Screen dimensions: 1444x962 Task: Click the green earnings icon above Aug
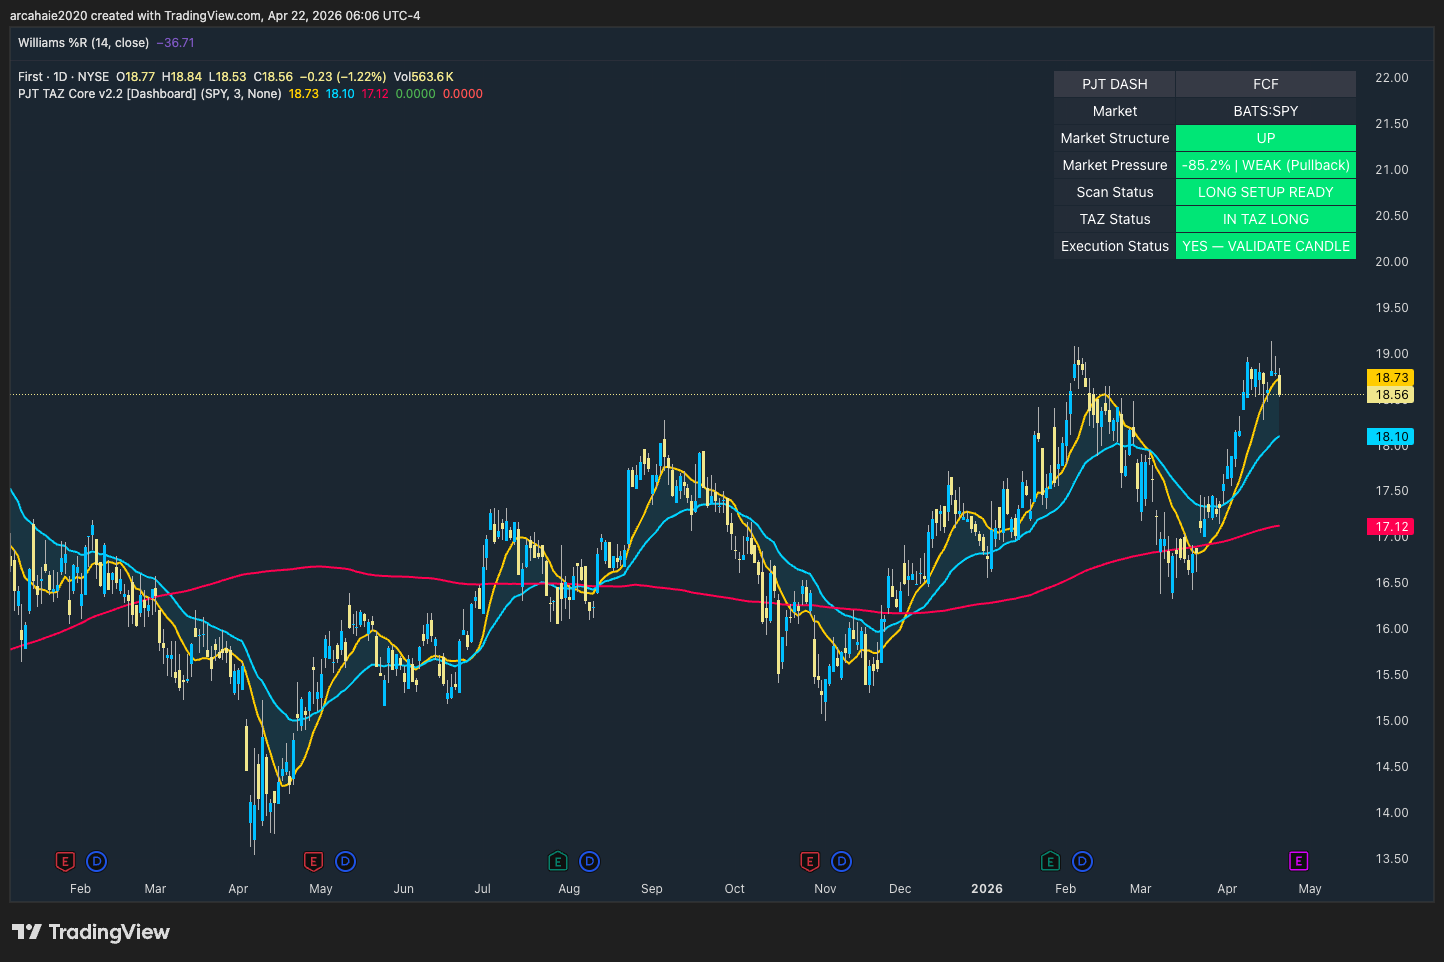tap(558, 861)
